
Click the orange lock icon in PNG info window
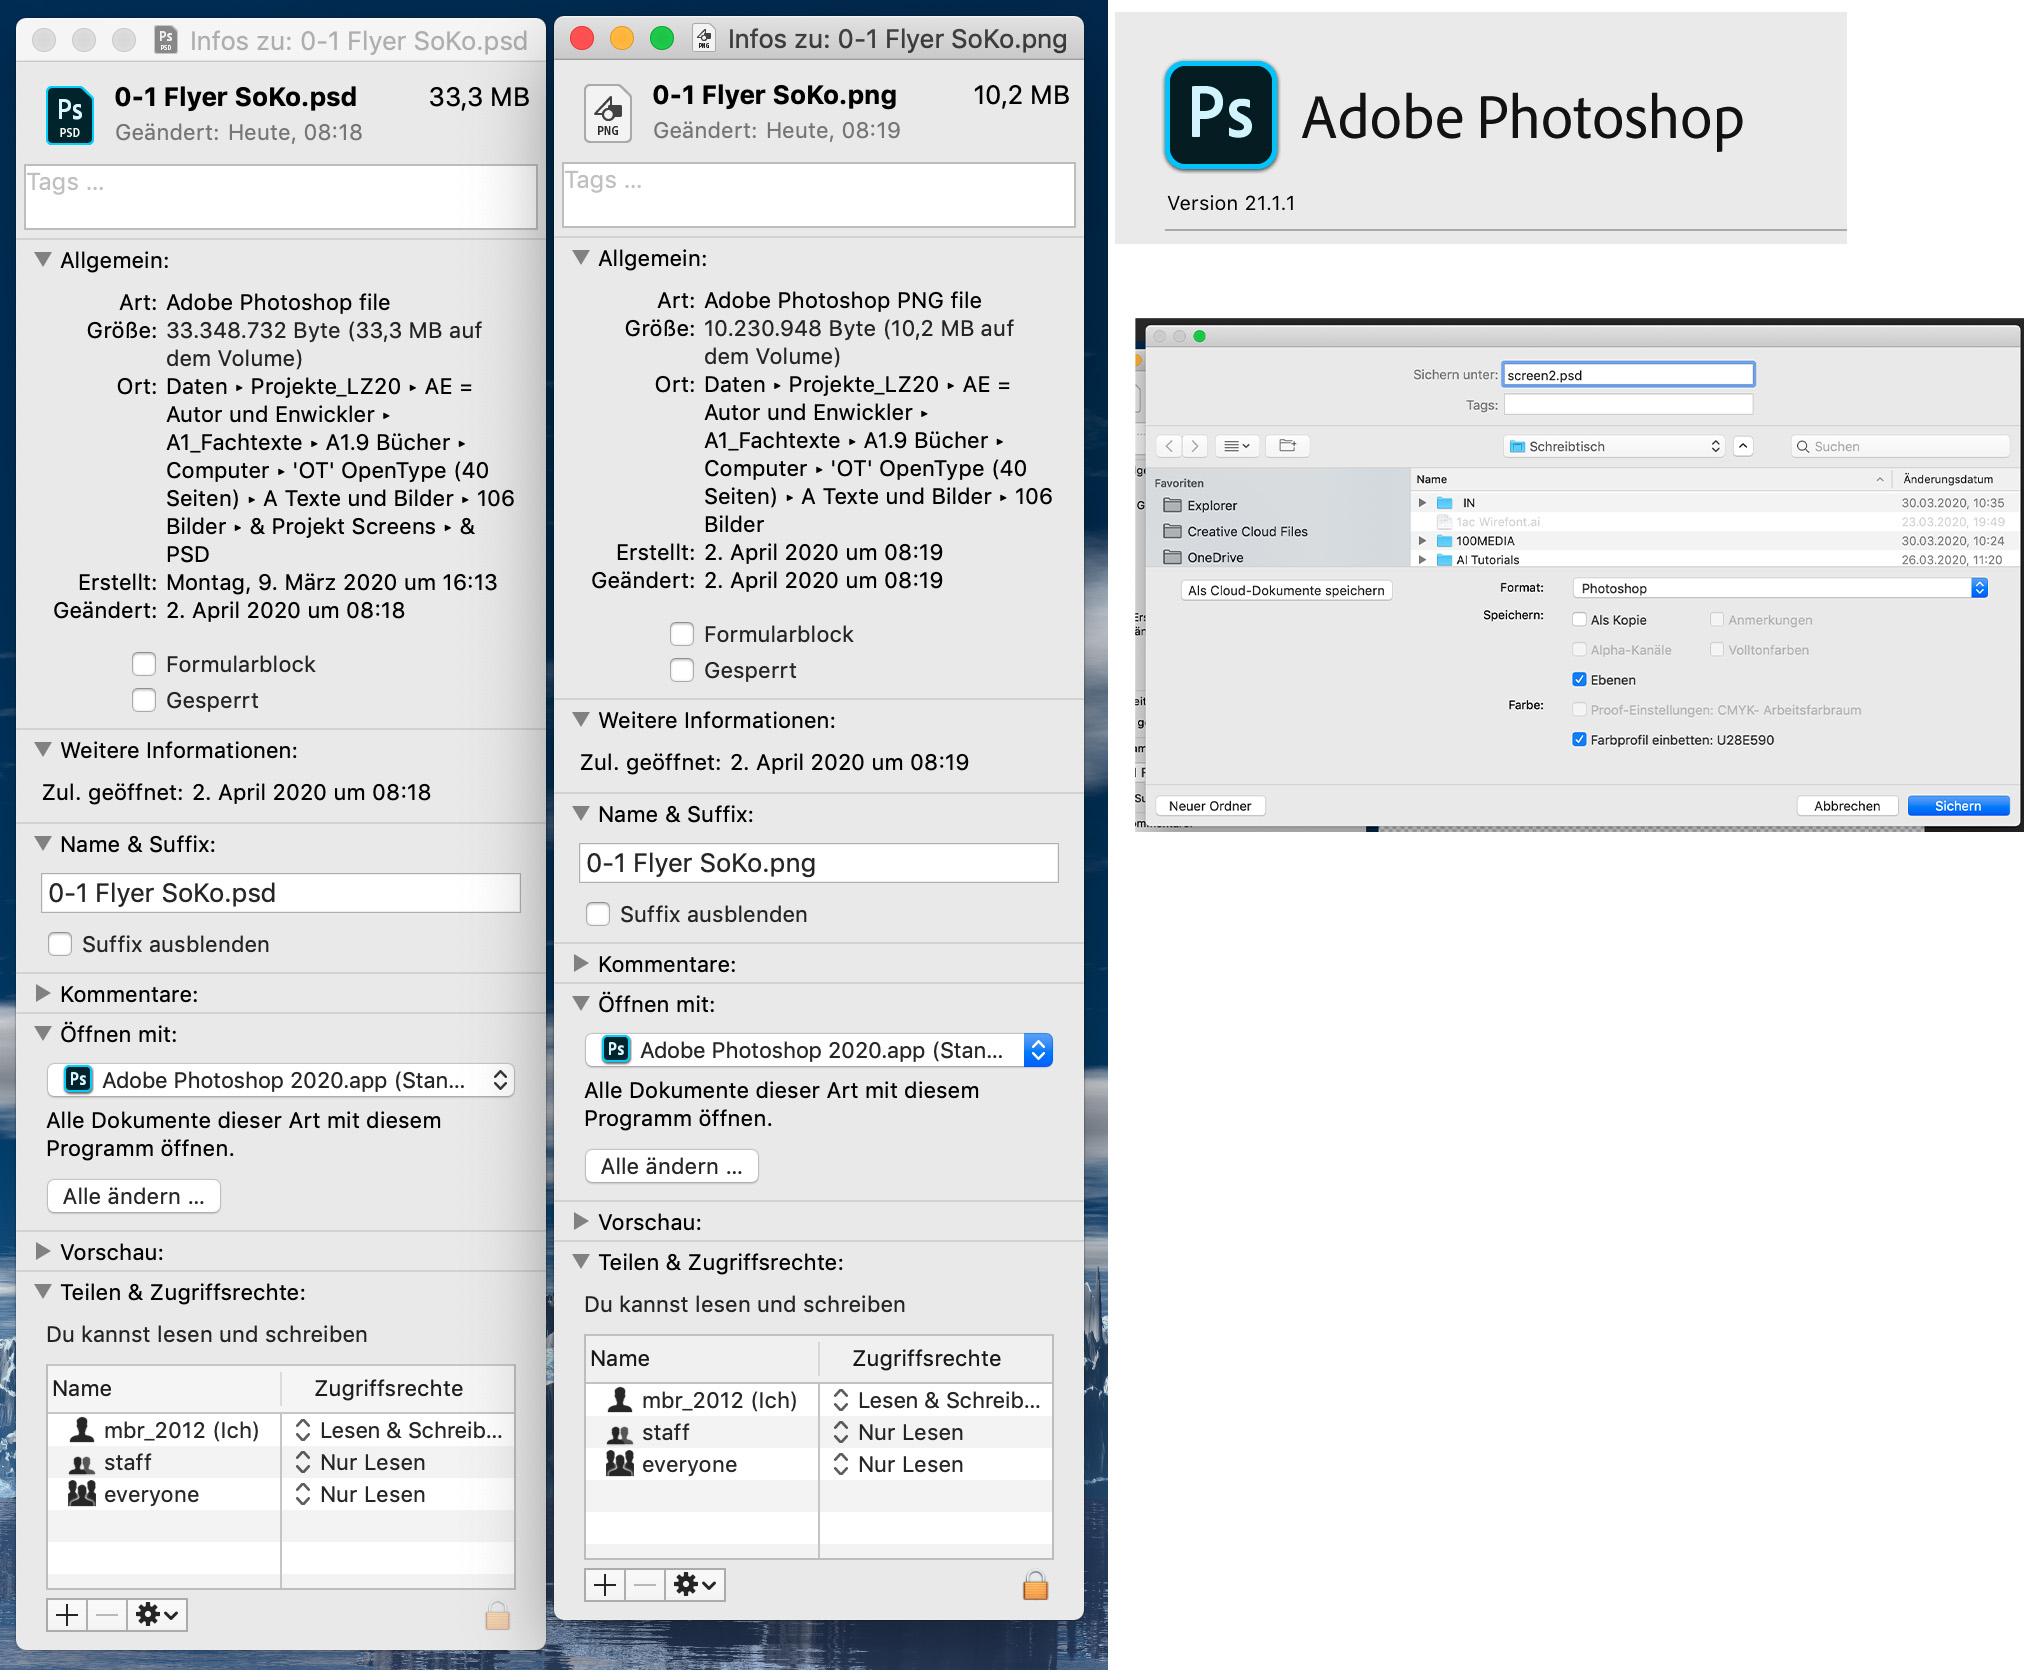1035,1585
